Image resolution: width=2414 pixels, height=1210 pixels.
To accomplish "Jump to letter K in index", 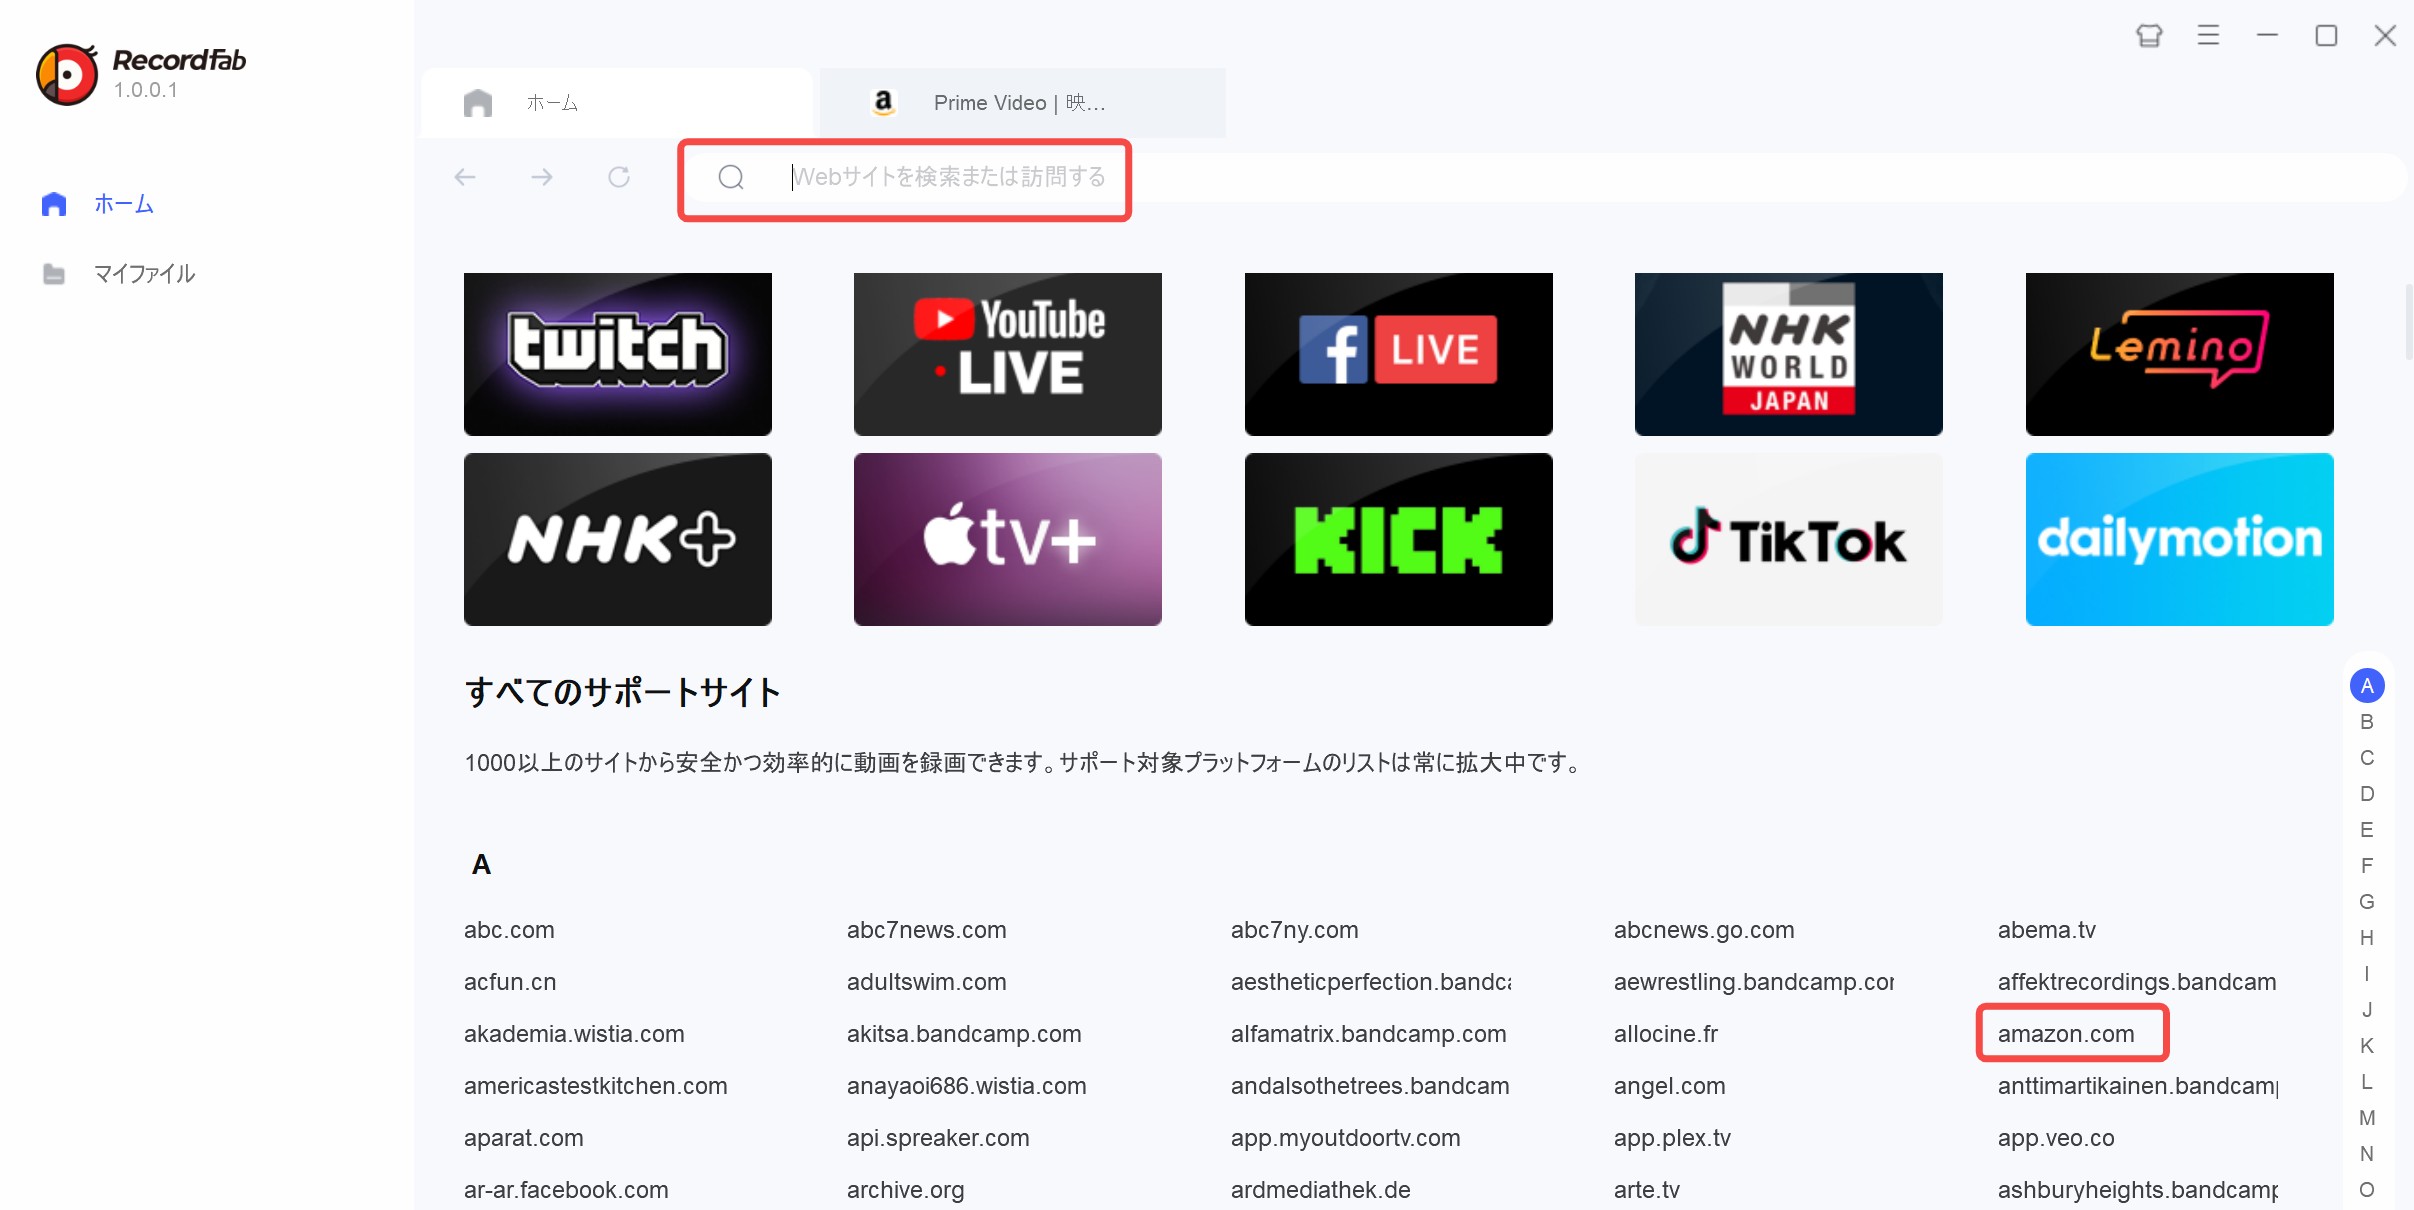I will 2367,1046.
